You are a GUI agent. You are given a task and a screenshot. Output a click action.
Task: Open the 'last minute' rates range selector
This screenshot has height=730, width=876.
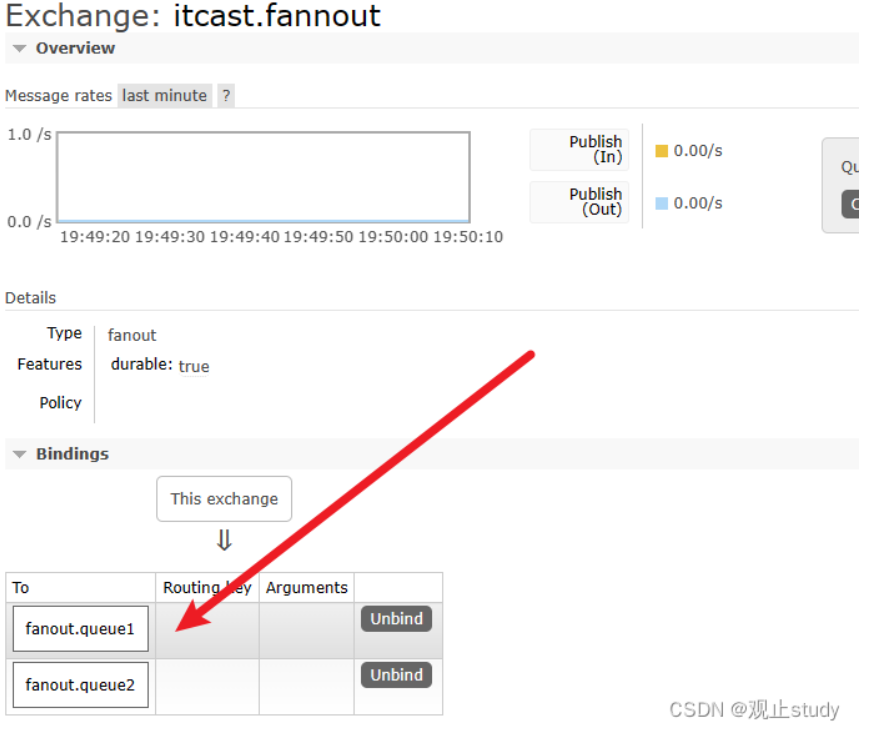pyautogui.click(x=164, y=96)
